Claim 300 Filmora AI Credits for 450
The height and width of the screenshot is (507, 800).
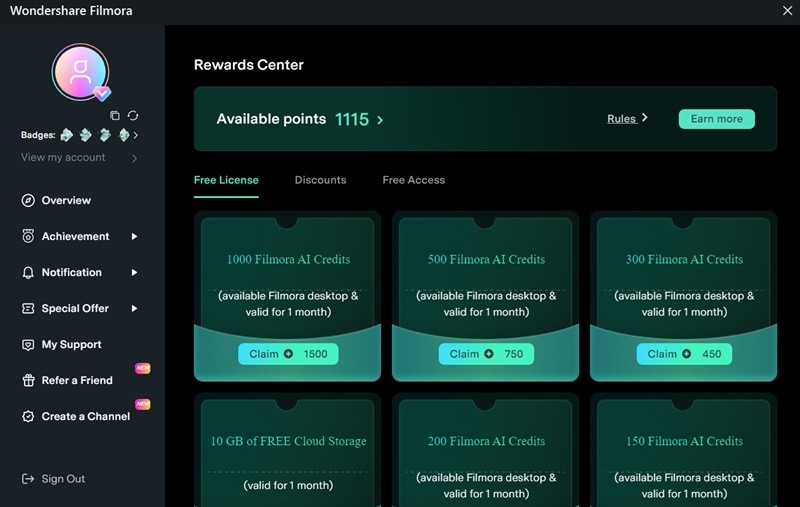click(x=684, y=354)
